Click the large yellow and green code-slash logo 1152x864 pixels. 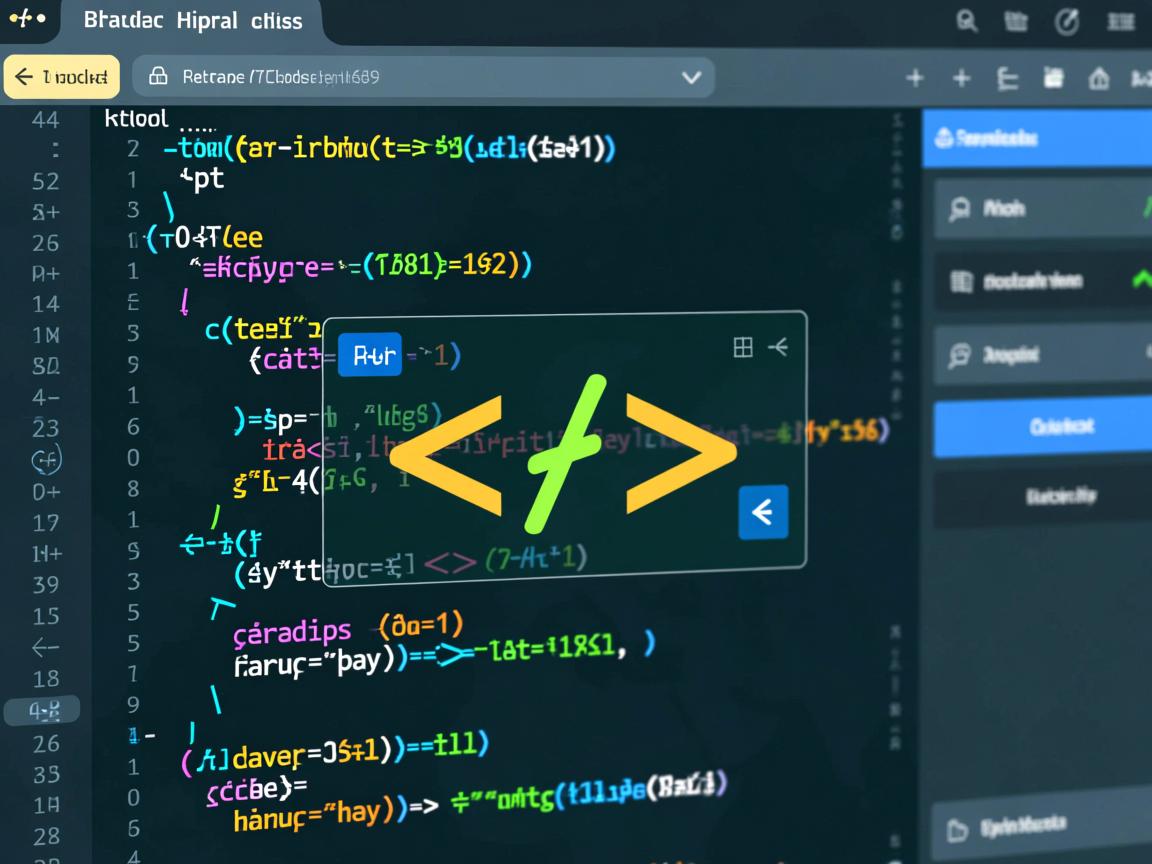click(564, 446)
